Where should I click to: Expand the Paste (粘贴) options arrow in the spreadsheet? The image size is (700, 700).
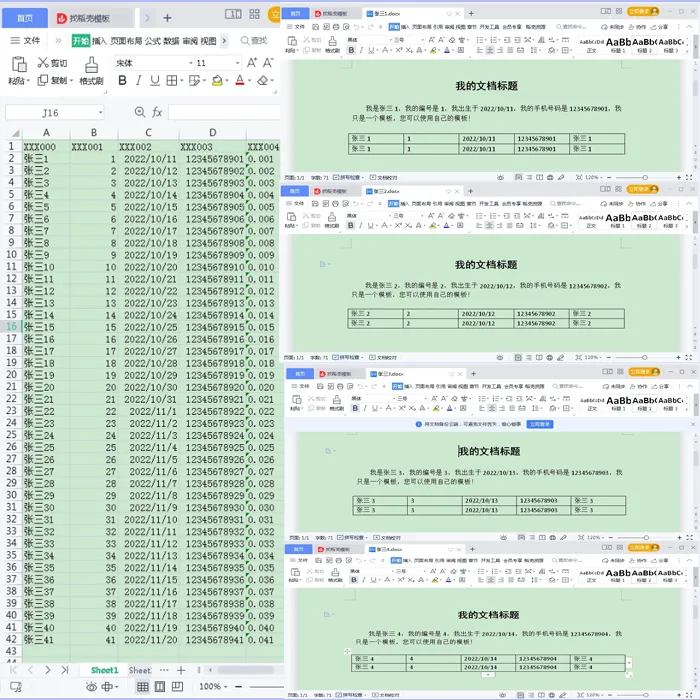point(28,81)
